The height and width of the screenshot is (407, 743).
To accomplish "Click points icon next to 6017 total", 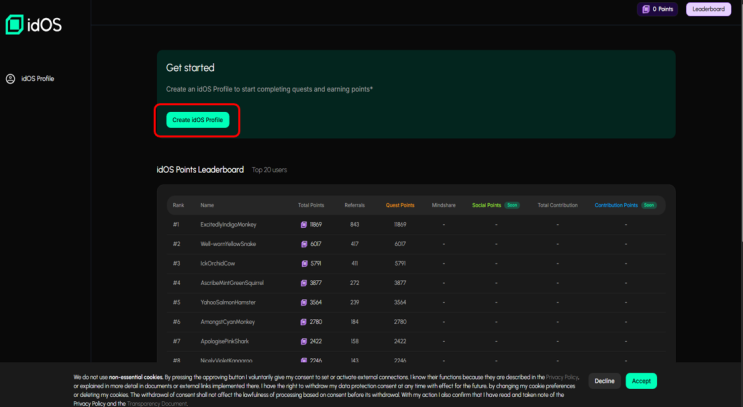I will point(303,244).
